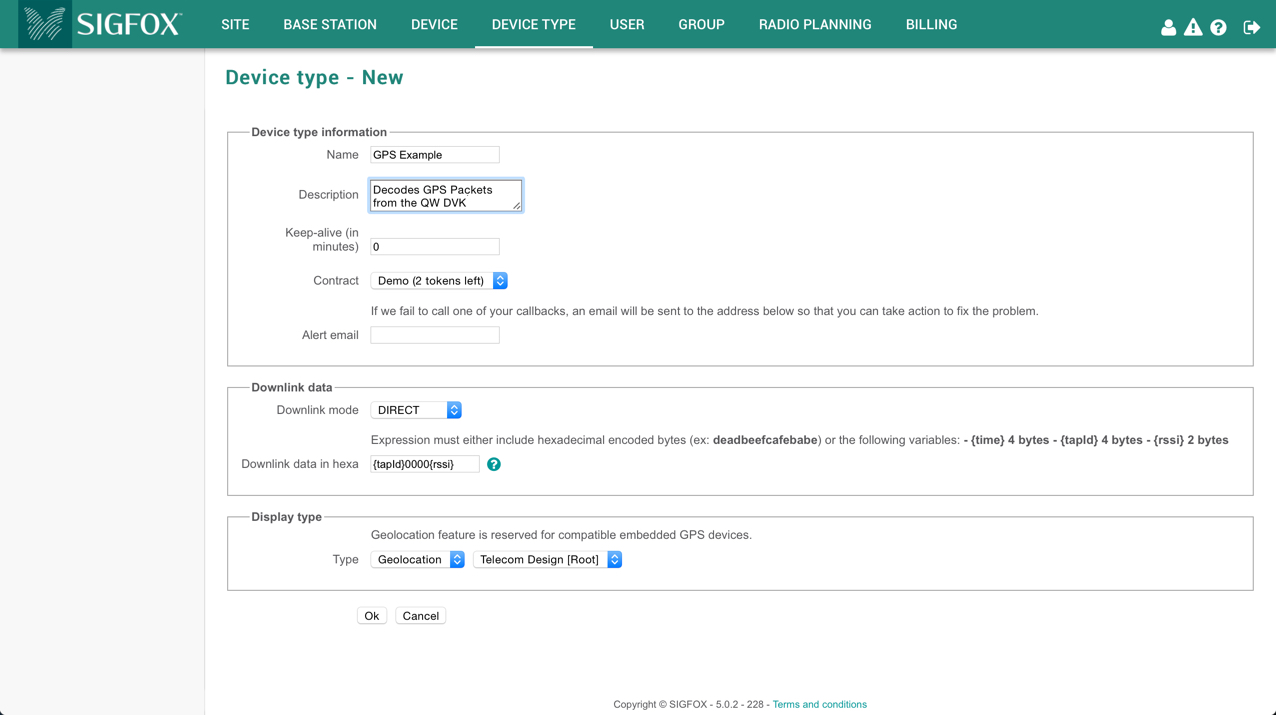Expand the Contract dropdown
Image resolution: width=1276 pixels, height=715 pixels.
point(439,281)
